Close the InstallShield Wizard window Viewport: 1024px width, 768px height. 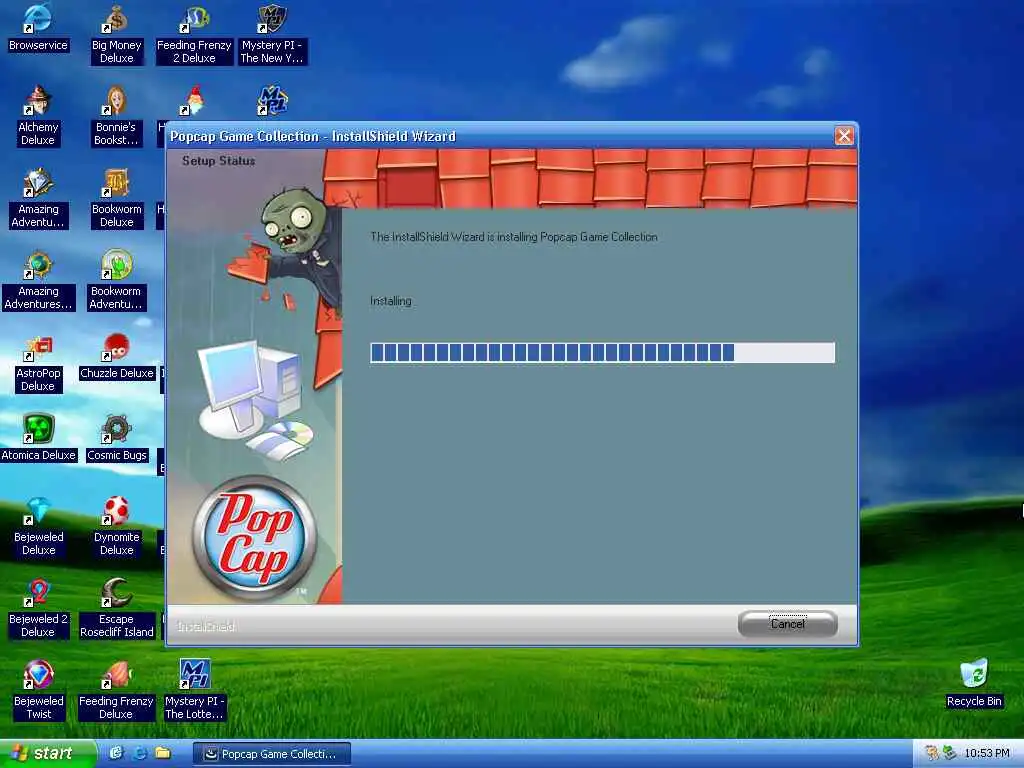844,136
